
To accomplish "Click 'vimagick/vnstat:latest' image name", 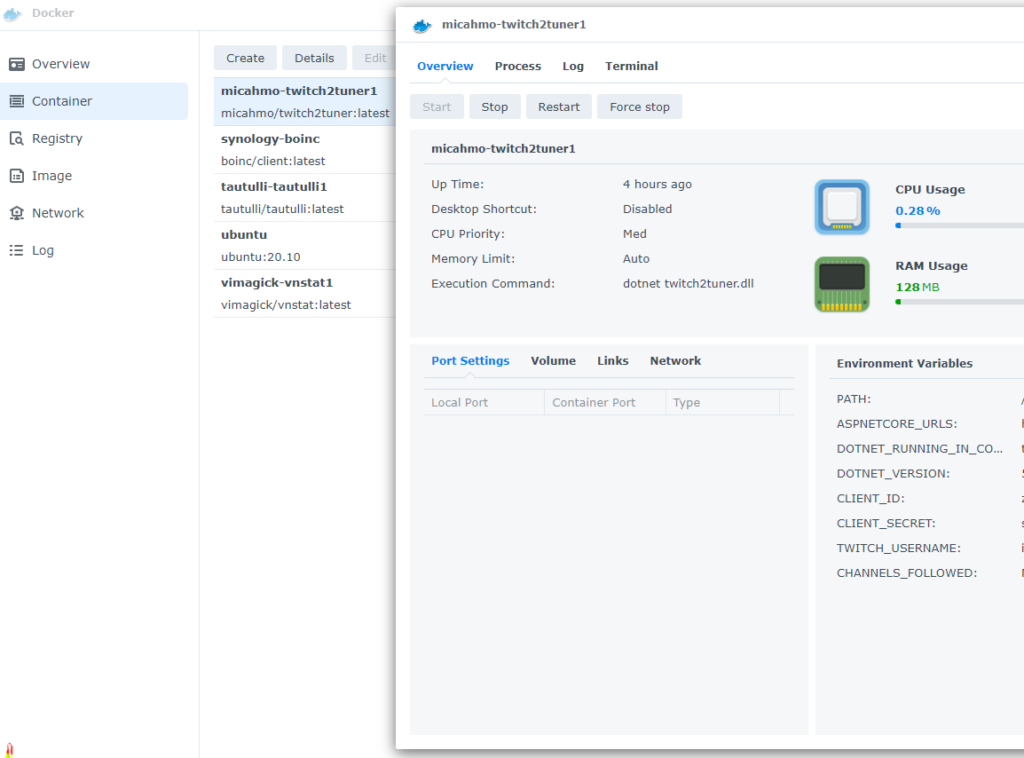I will pyautogui.click(x=286, y=305).
